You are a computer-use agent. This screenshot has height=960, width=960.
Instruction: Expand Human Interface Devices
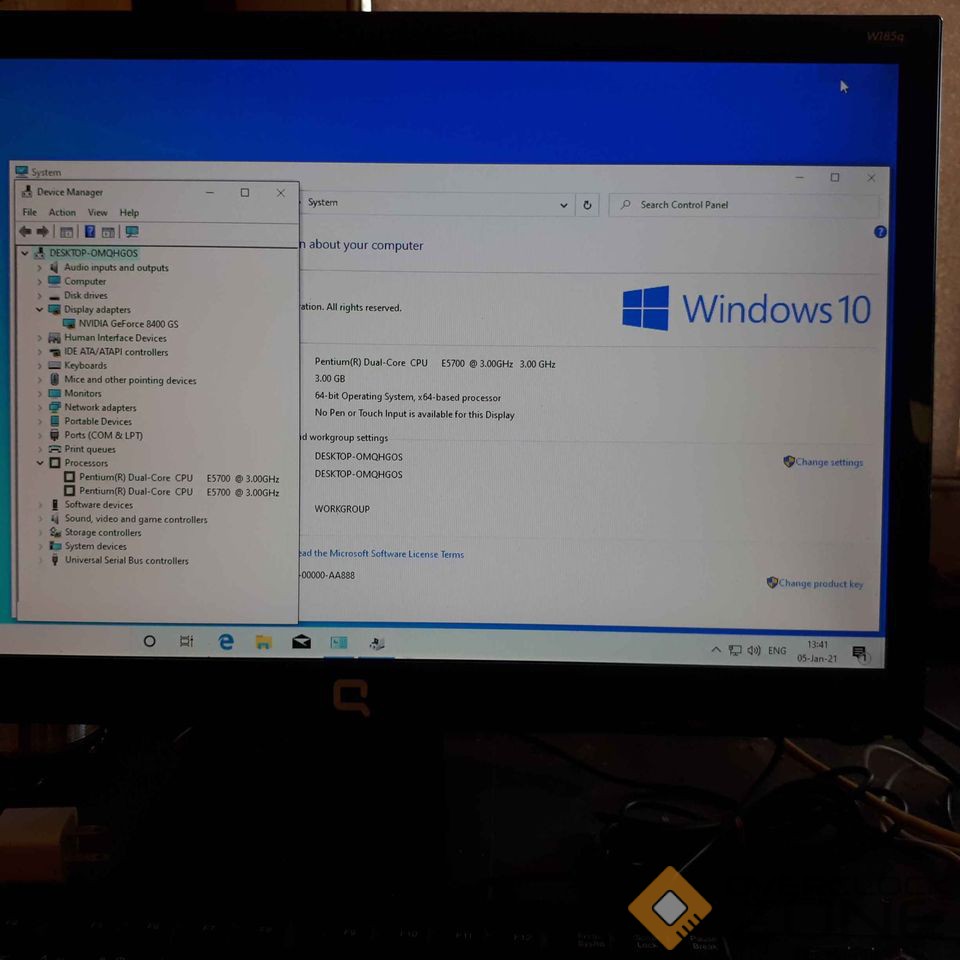pos(39,338)
